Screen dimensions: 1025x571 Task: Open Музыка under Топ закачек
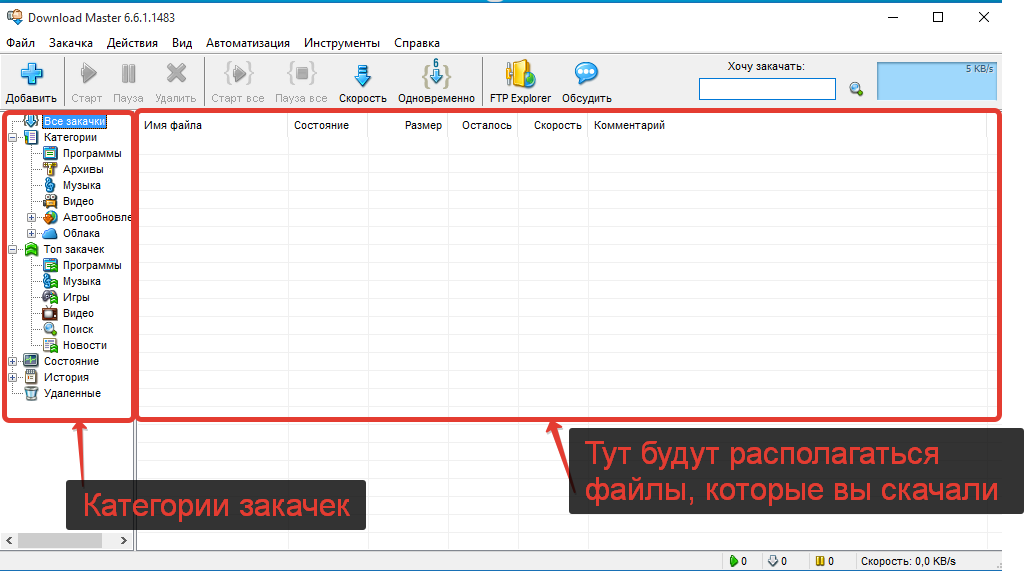(x=81, y=281)
